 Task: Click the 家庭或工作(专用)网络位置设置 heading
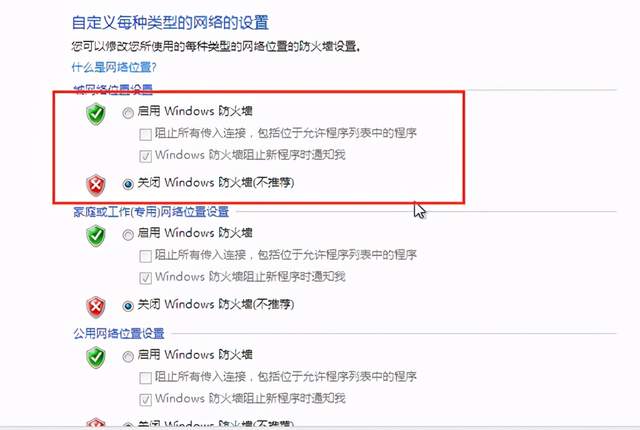(x=151, y=211)
